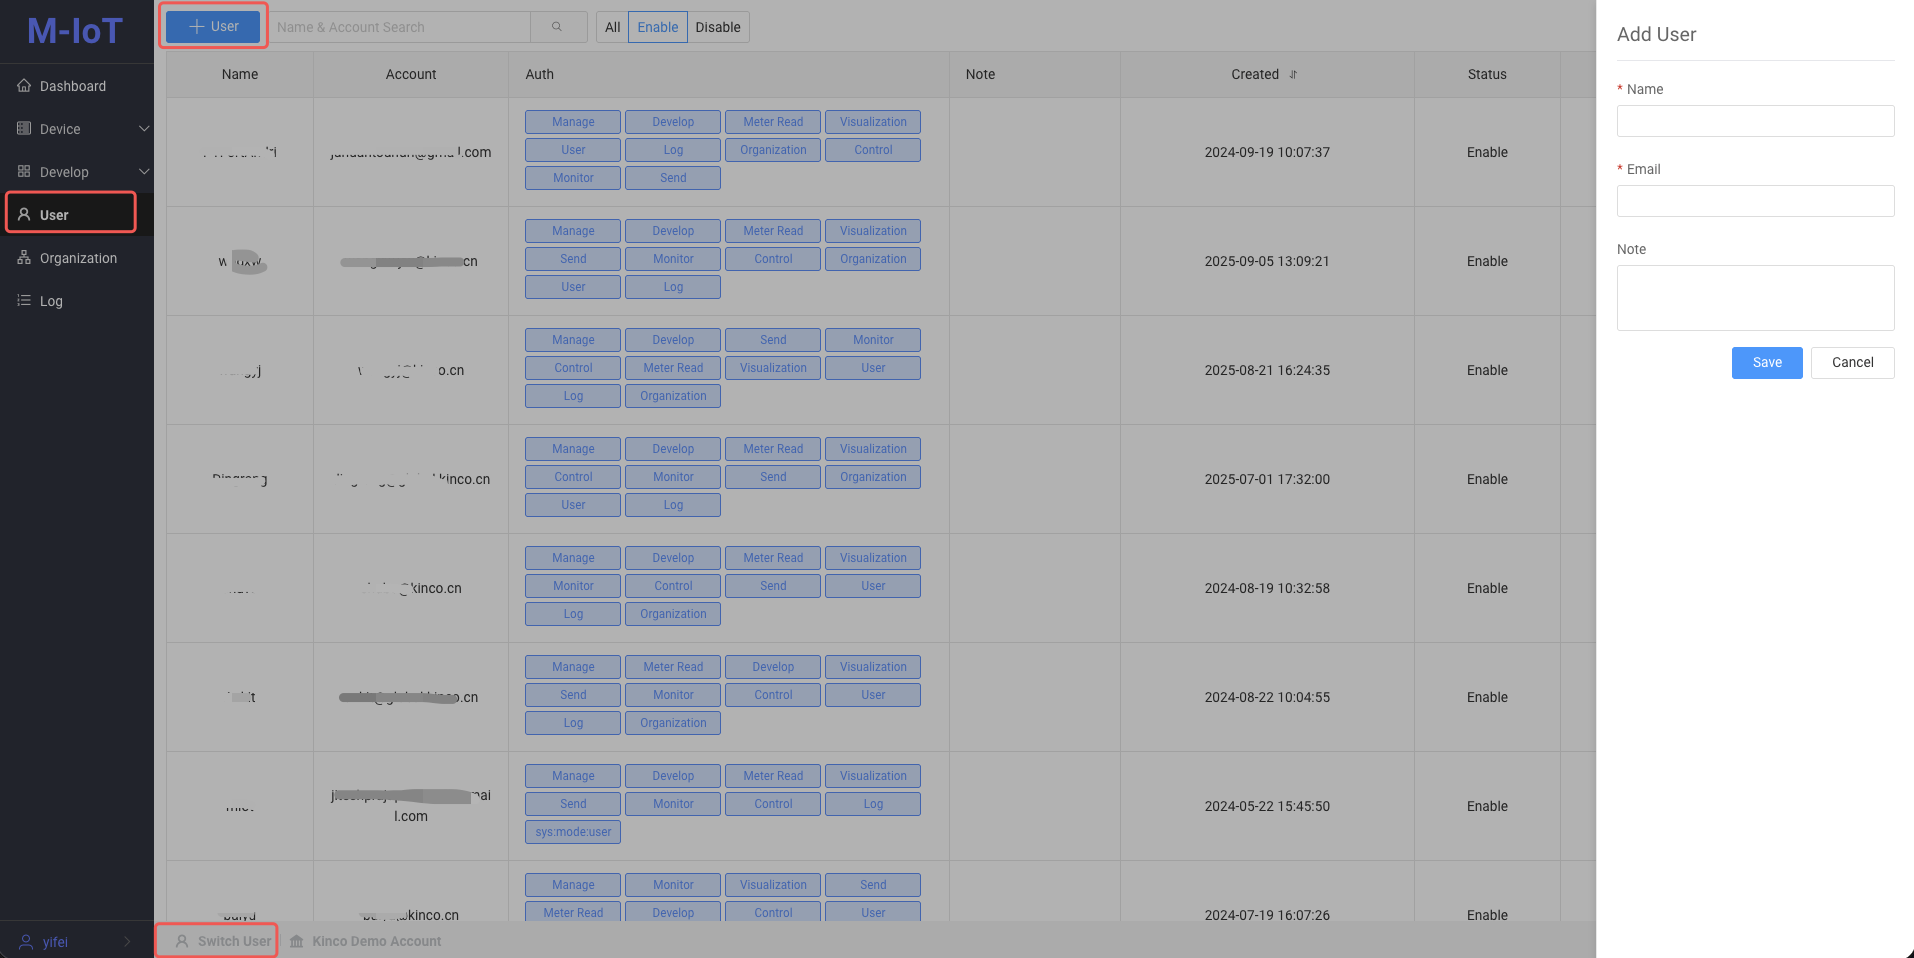
Task: Click the Log list icon in sidebar
Action: [x=24, y=301]
